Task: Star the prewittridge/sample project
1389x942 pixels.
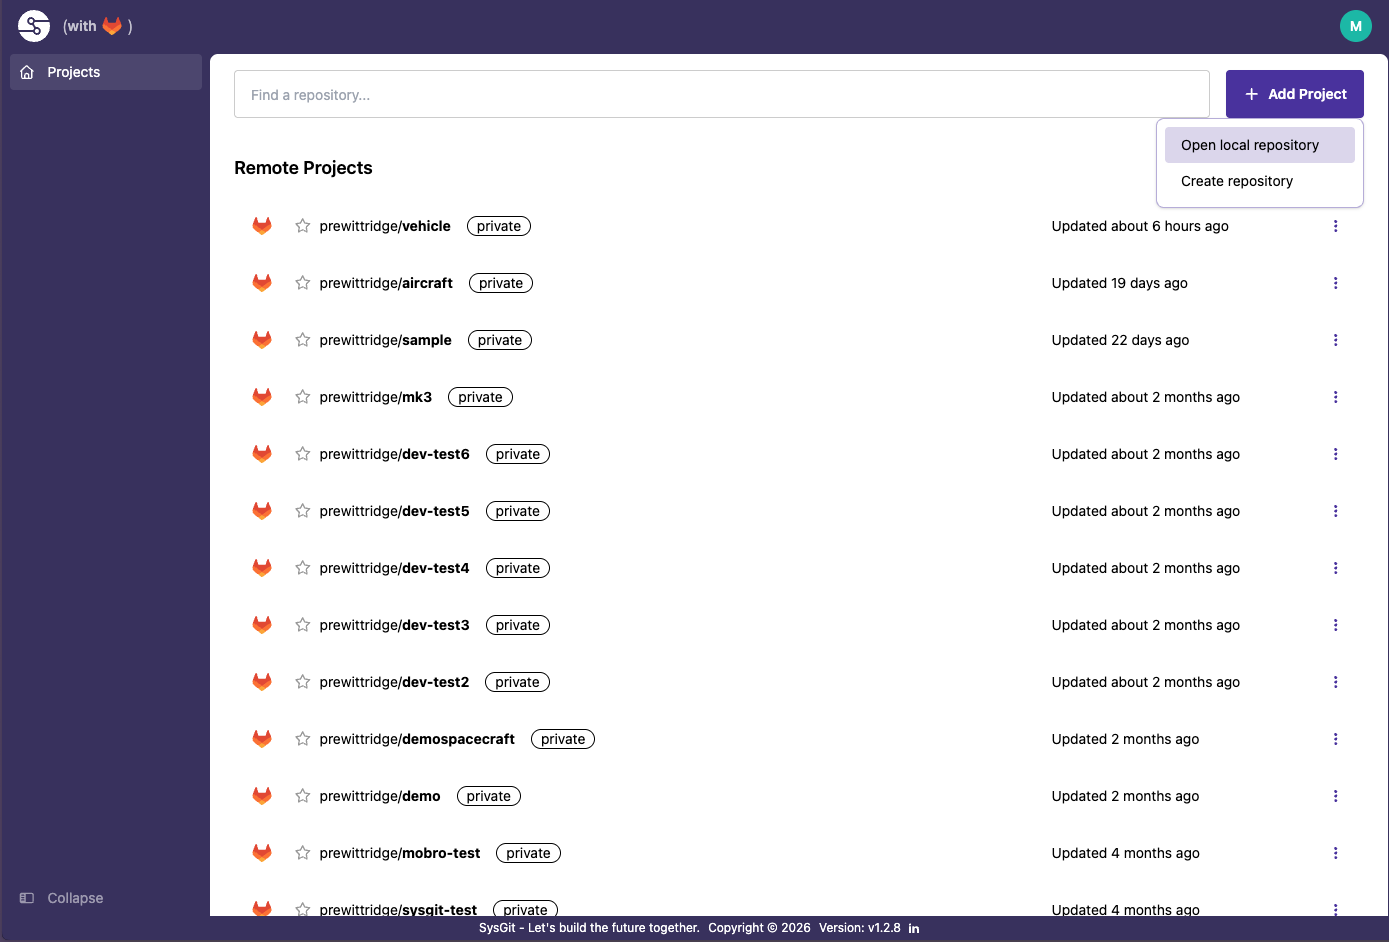Action: [302, 340]
